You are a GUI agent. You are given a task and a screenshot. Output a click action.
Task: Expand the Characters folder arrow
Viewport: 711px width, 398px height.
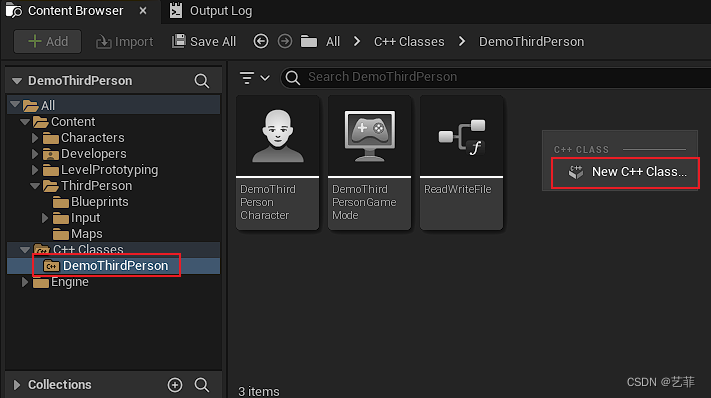(35, 138)
